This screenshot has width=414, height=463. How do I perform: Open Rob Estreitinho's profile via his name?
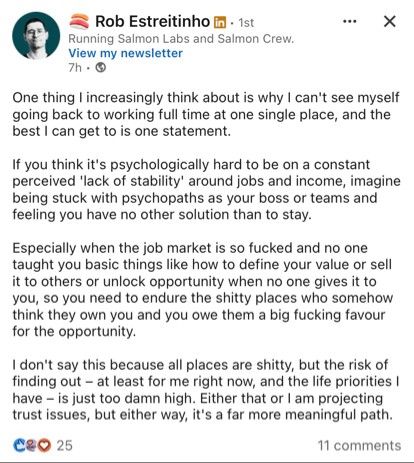tap(152, 22)
